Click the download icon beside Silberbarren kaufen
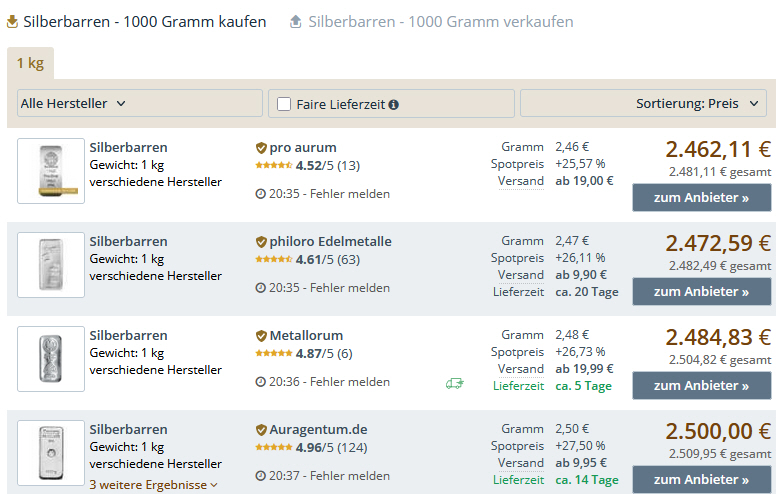The width and height of the screenshot is (776, 494). tap(13, 21)
